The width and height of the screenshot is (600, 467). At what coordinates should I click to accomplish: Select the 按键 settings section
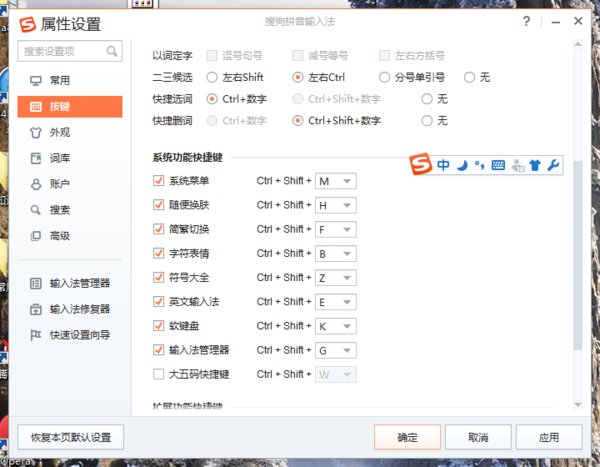(x=70, y=106)
